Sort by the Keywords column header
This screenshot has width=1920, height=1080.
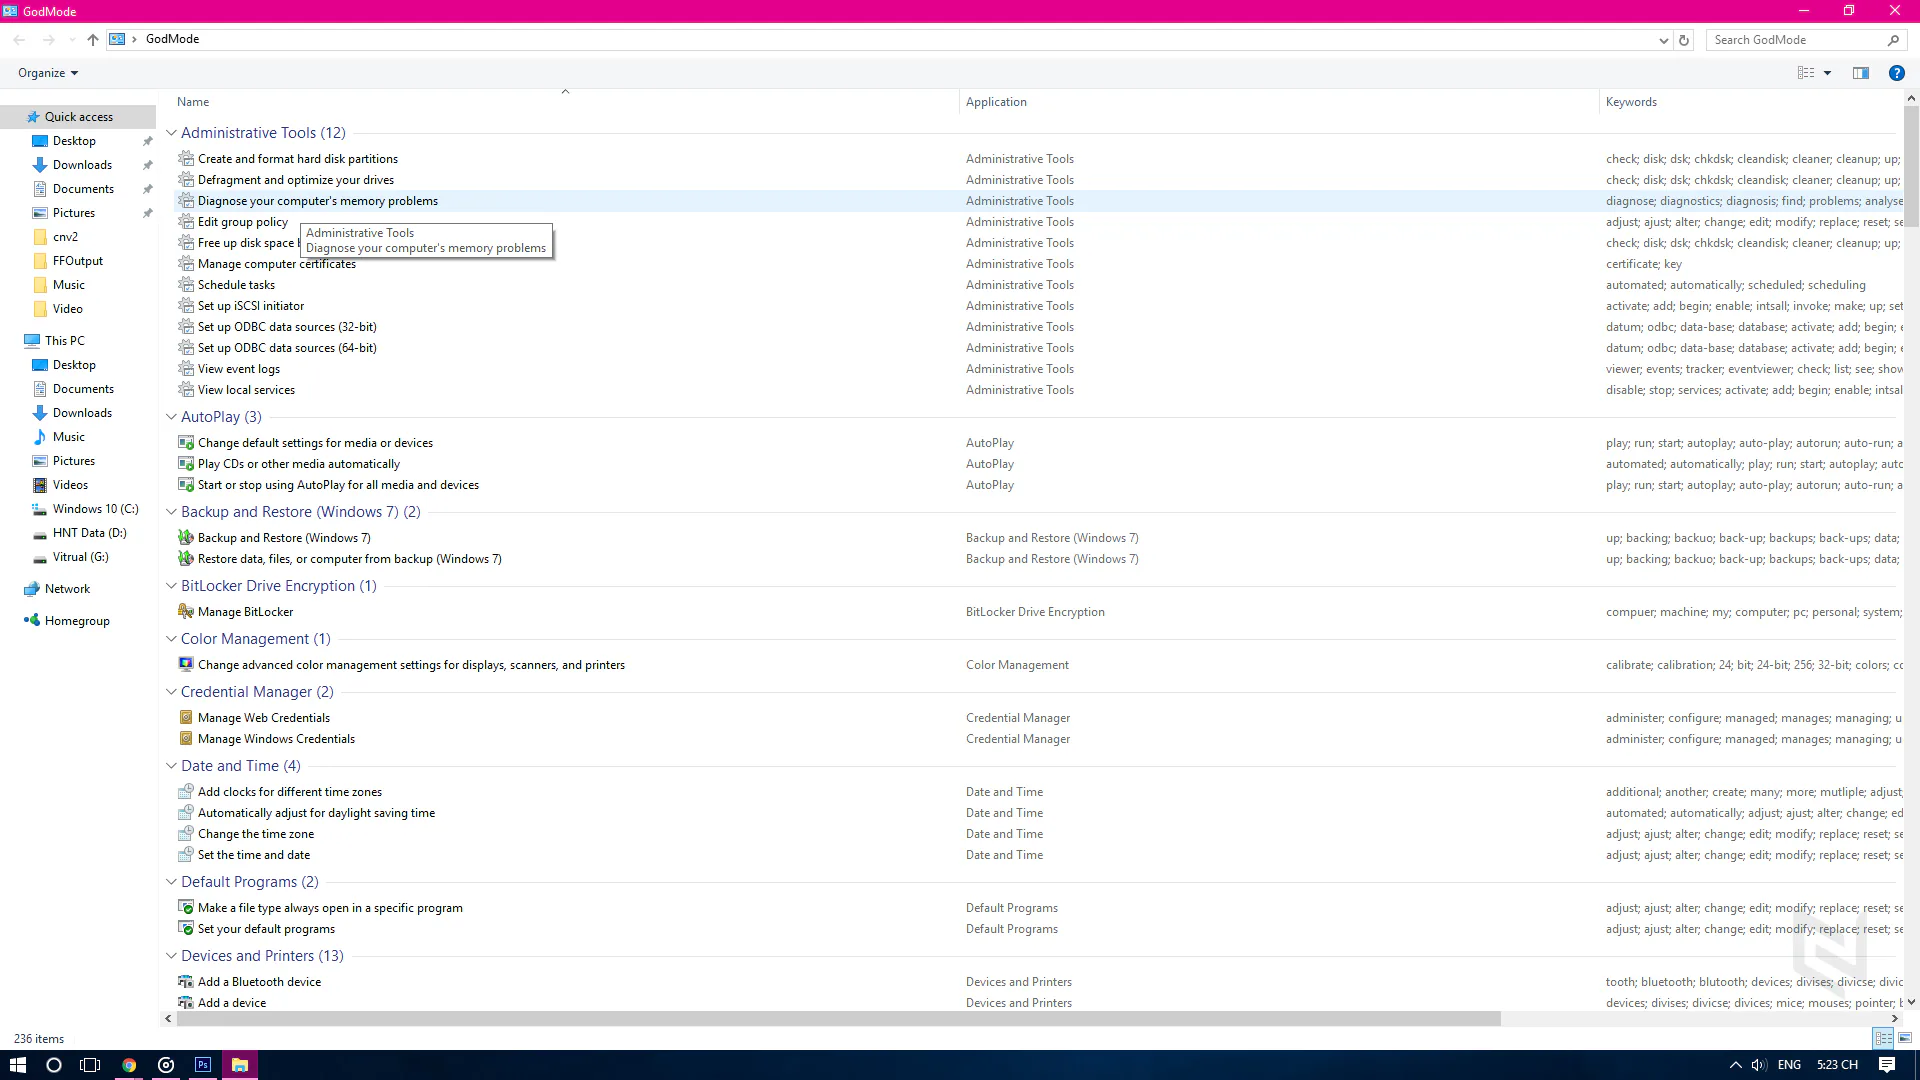pos(1631,102)
